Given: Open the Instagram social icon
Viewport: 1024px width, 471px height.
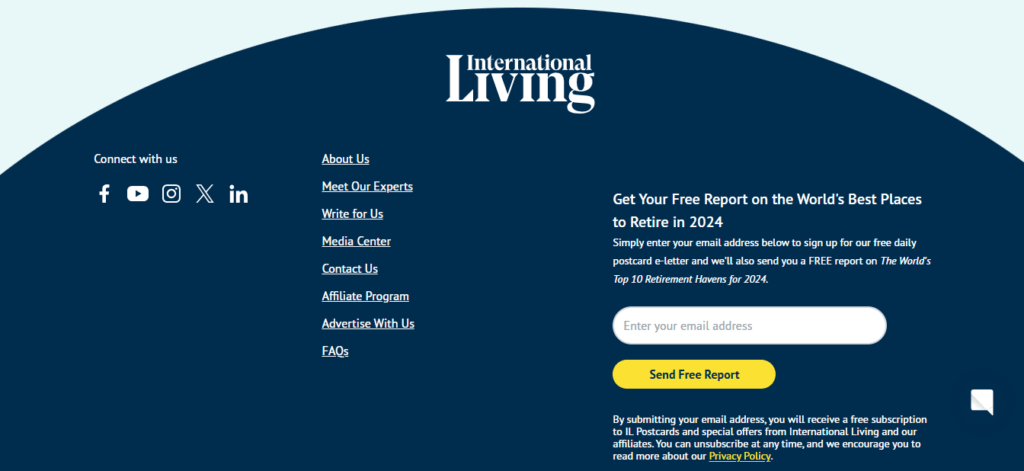Looking at the screenshot, I should [171, 194].
